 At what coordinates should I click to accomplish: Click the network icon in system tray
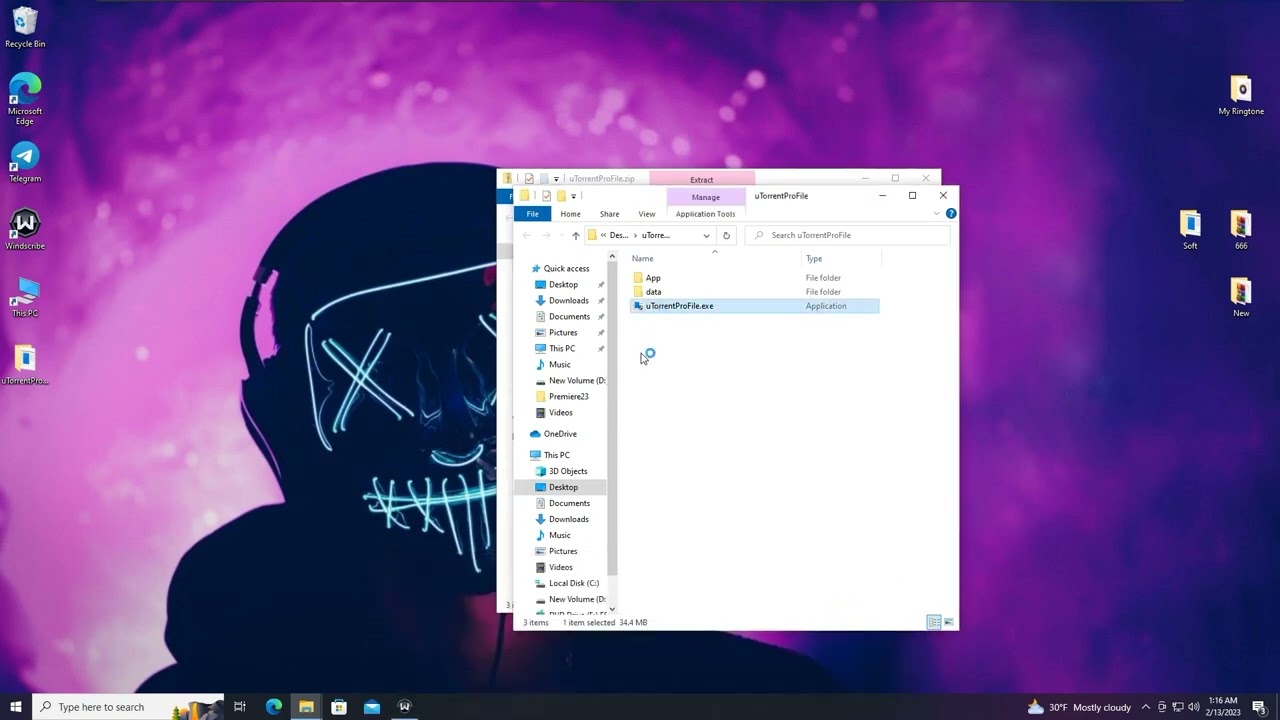(x=1177, y=707)
